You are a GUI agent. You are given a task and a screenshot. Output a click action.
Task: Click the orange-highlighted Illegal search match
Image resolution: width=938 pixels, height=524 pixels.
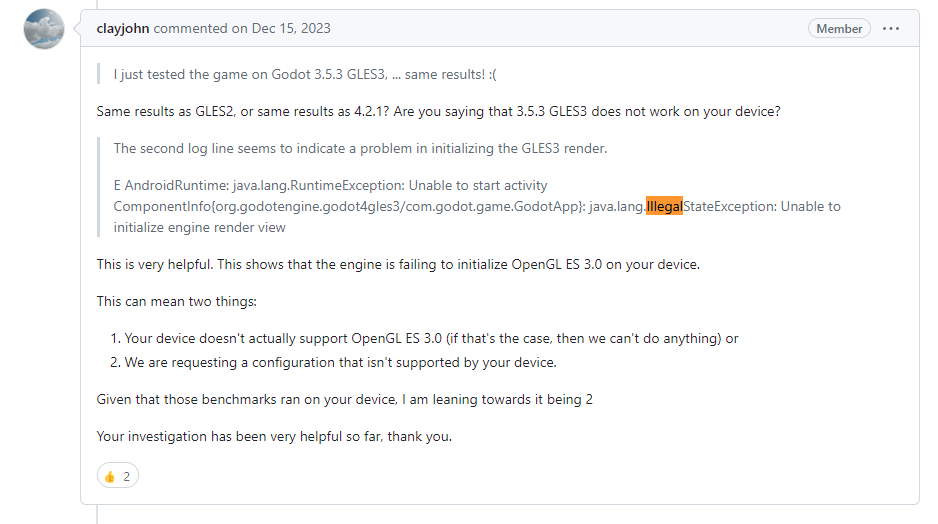point(664,206)
